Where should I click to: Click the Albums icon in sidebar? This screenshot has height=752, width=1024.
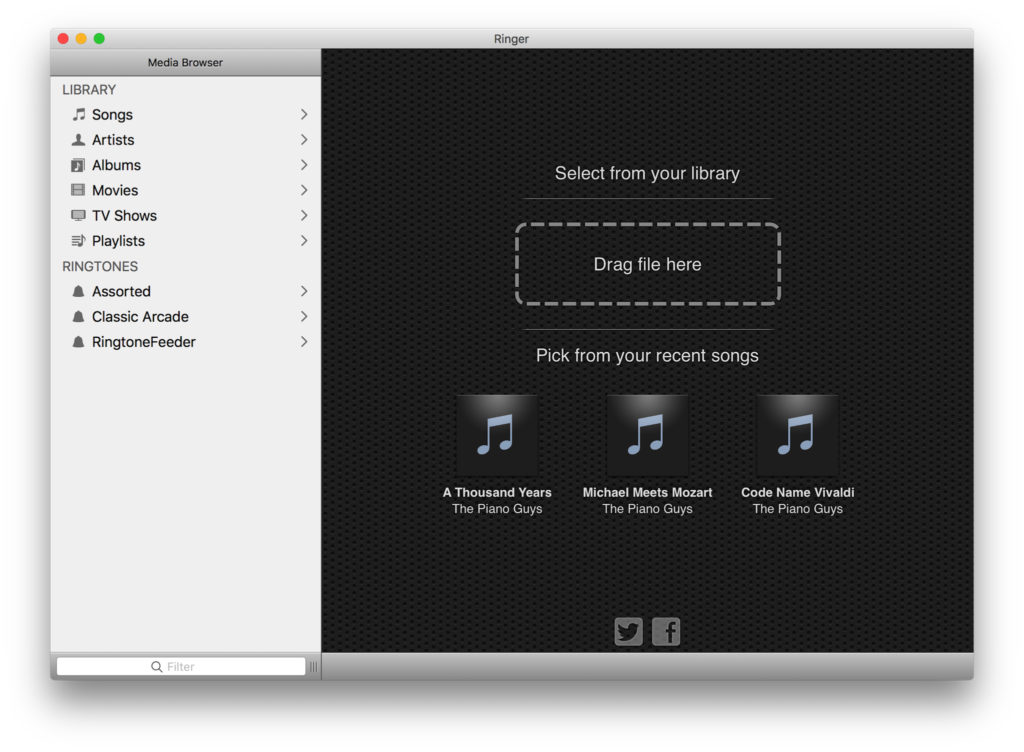coord(78,165)
